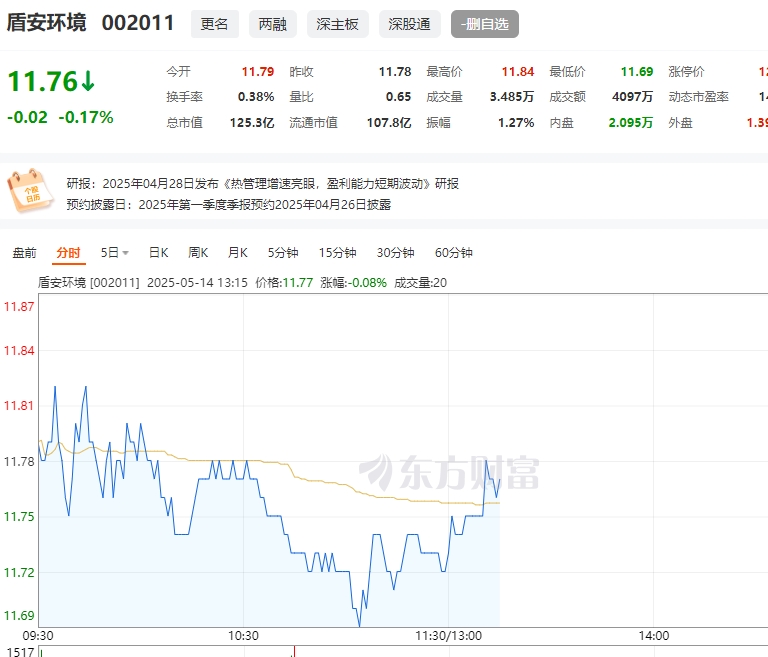
Task: Open the 60分钟 chart tab
Action: [454, 253]
